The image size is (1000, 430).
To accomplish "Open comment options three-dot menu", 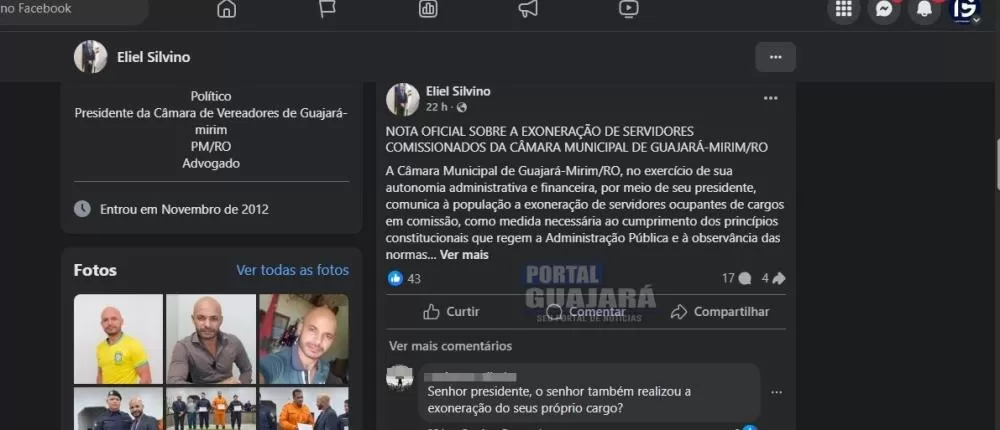I will (x=776, y=392).
